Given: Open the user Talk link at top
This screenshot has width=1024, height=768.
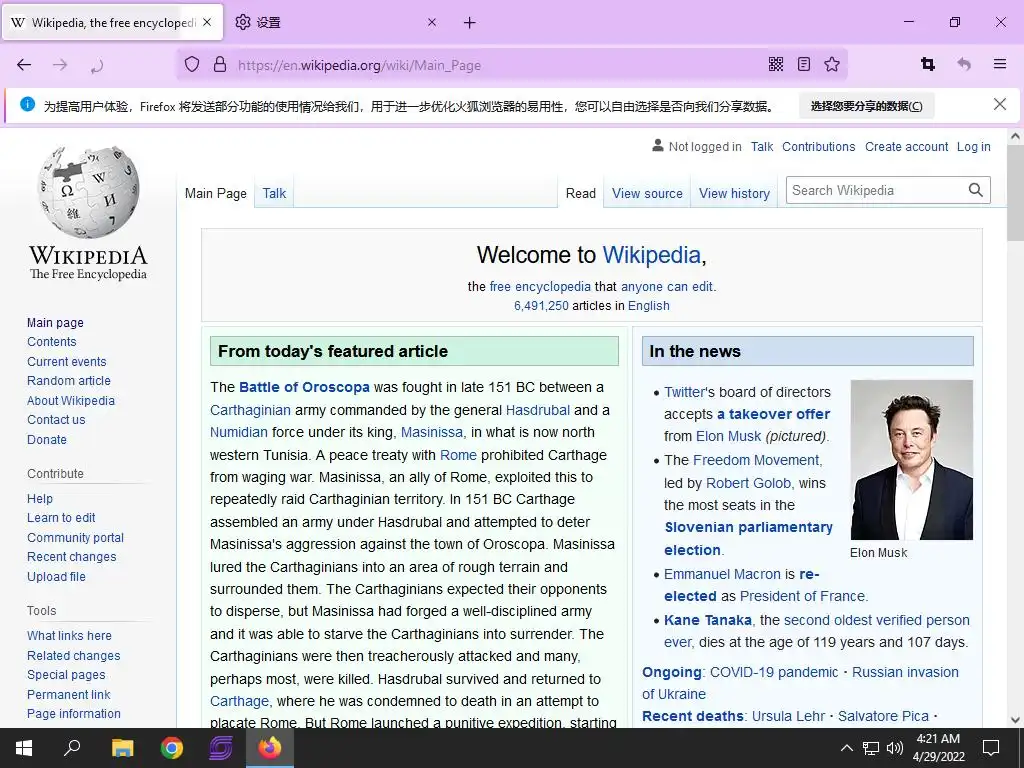Looking at the screenshot, I should point(761,147).
